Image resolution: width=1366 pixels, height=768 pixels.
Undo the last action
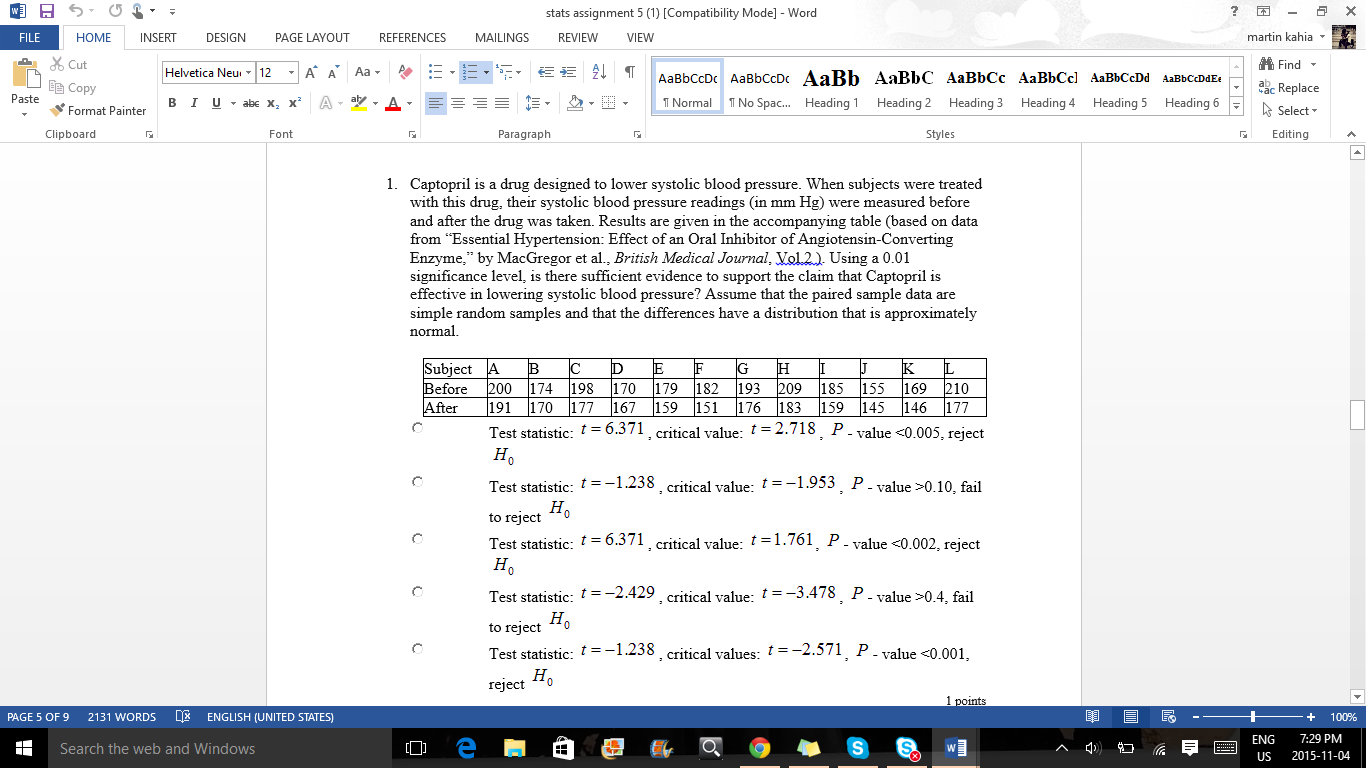point(77,12)
